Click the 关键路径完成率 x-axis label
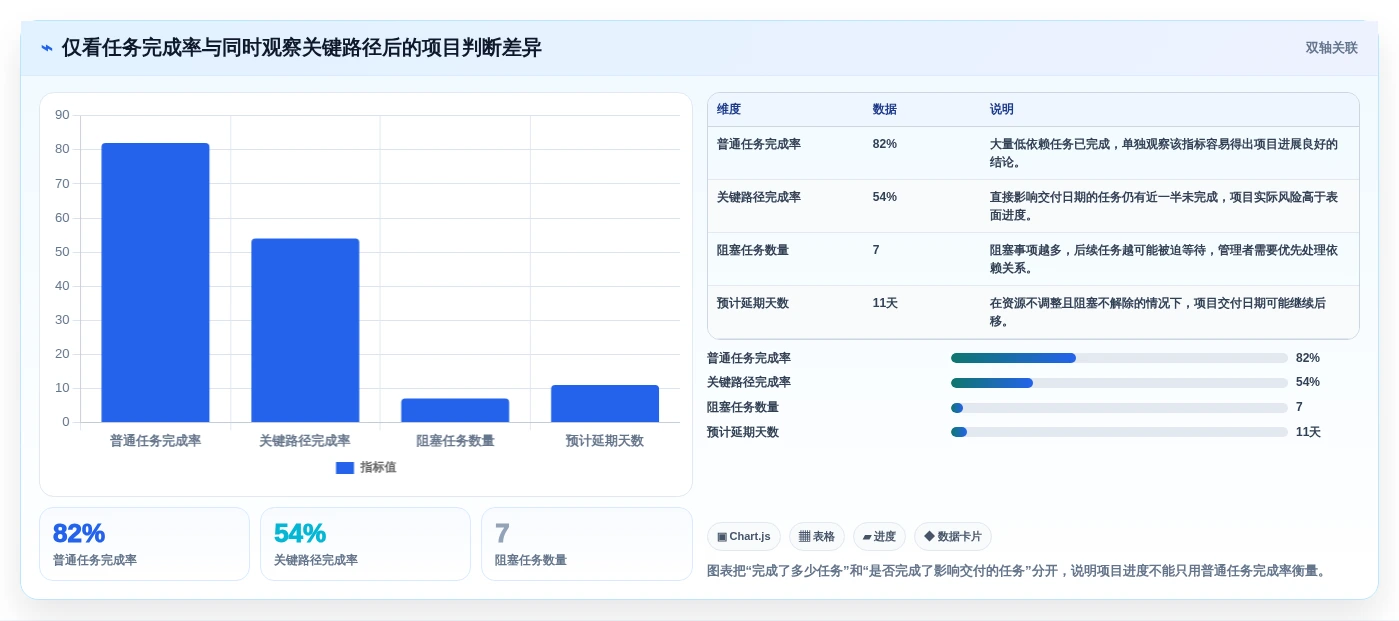Image resolution: width=1399 pixels, height=621 pixels. pos(305,440)
